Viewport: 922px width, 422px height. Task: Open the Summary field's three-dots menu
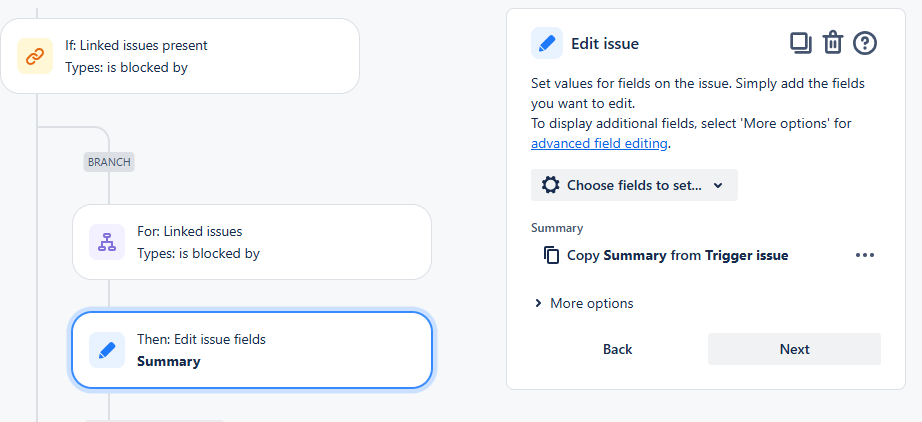(x=865, y=255)
